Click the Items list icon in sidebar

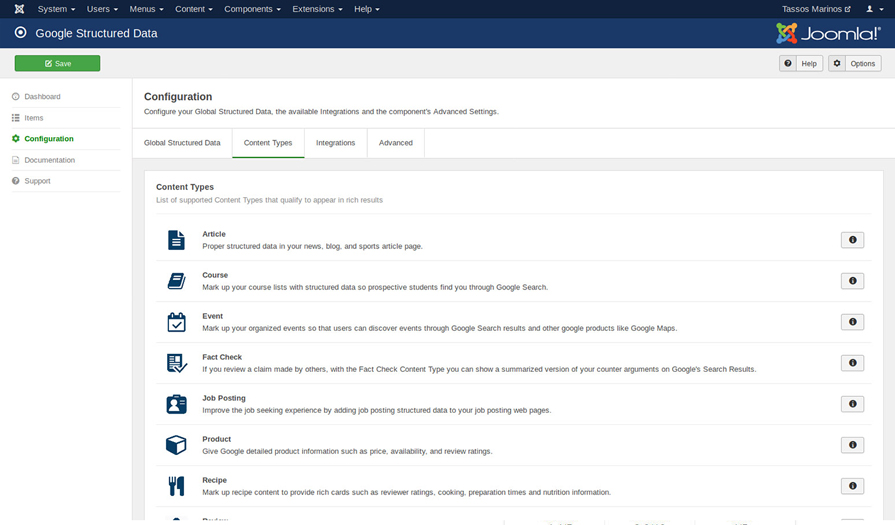pos(15,118)
